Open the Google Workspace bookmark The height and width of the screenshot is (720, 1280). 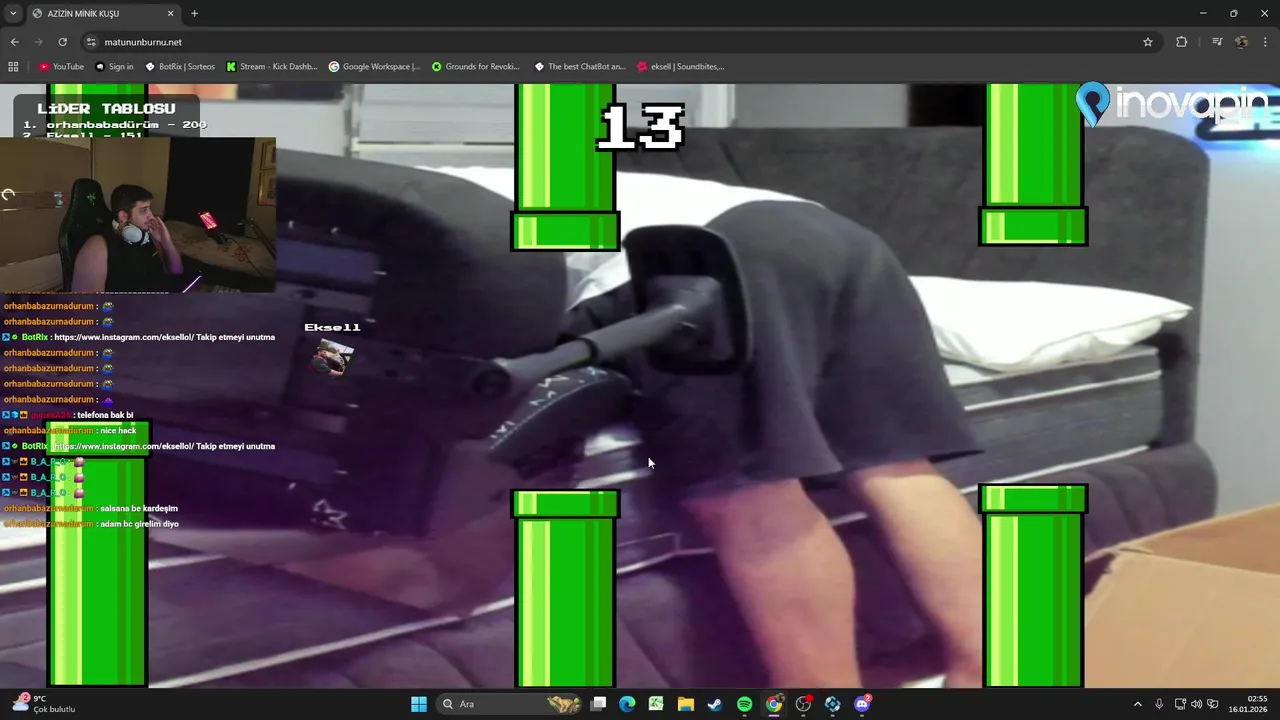point(374,67)
